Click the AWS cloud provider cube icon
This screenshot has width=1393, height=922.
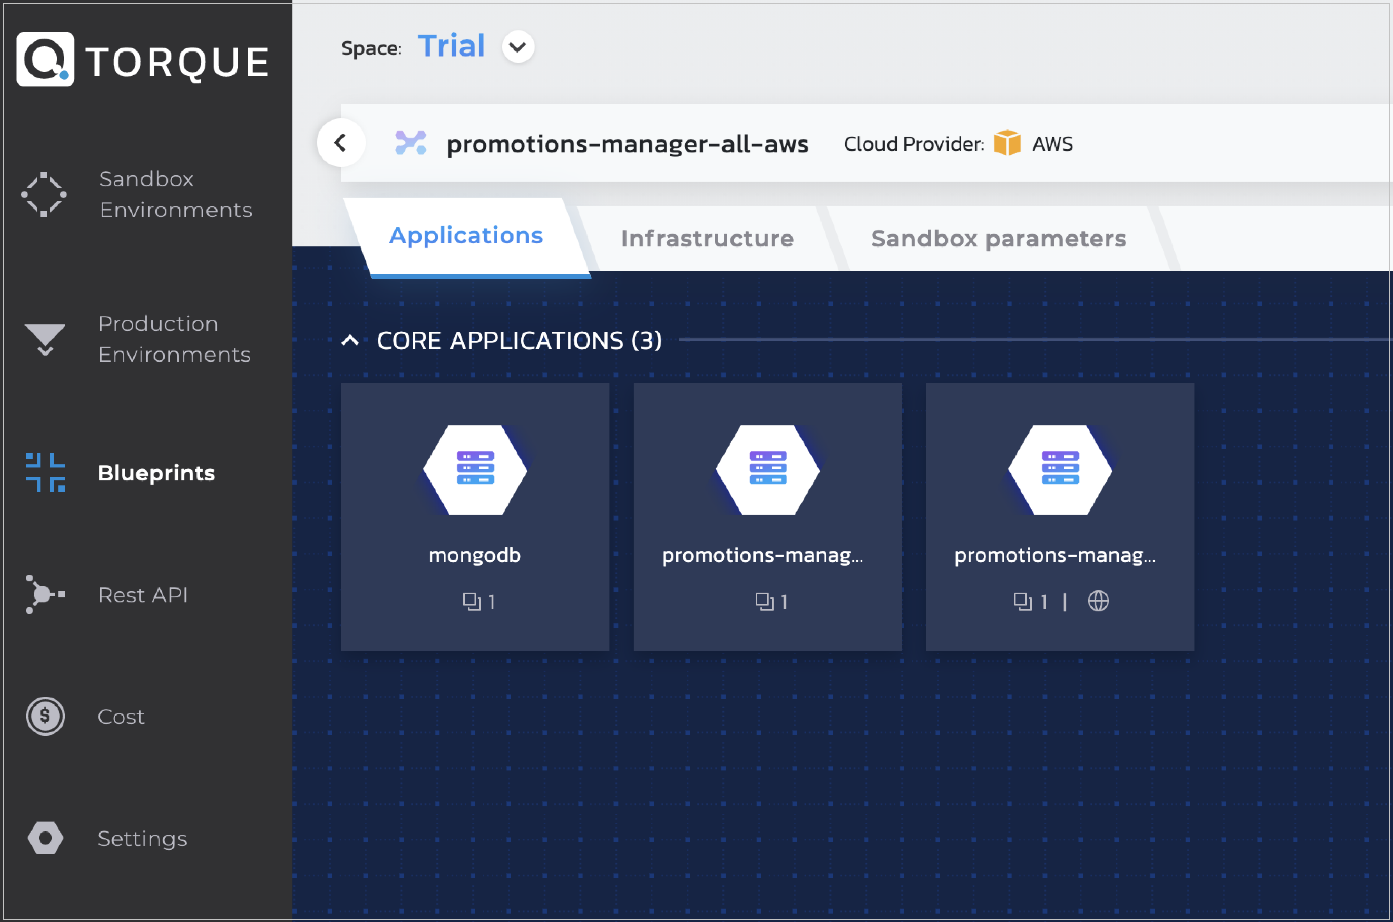point(1008,143)
